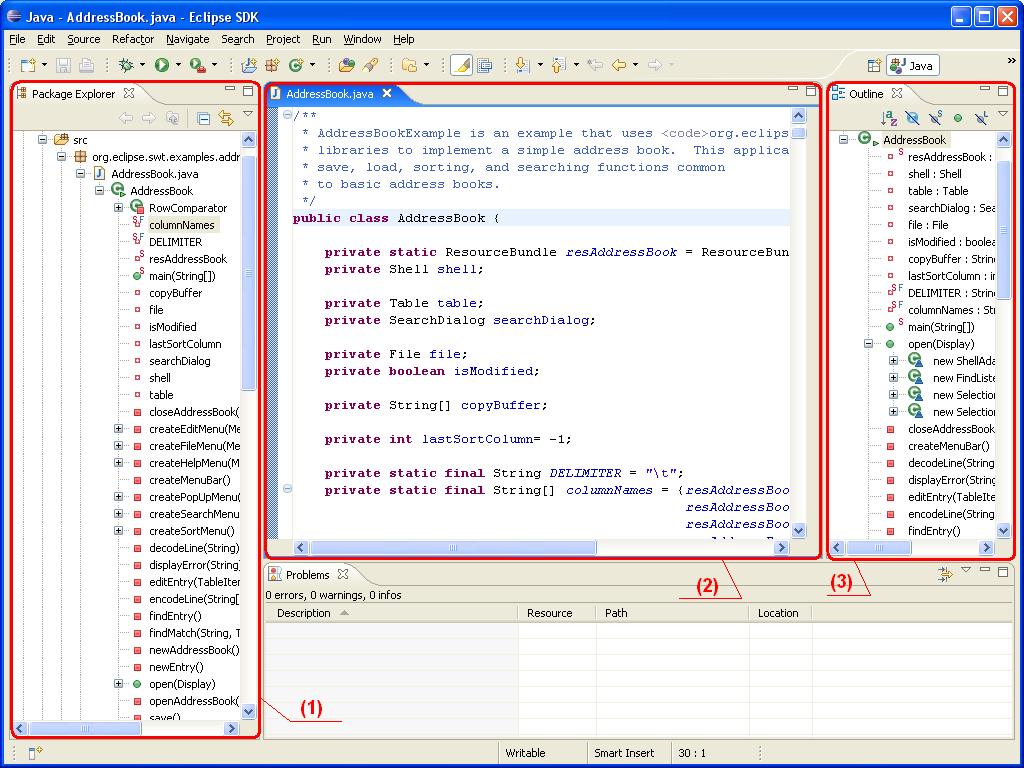The width and height of the screenshot is (1024, 768).
Task: Select the Problems tab
Action: click(308, 575)
